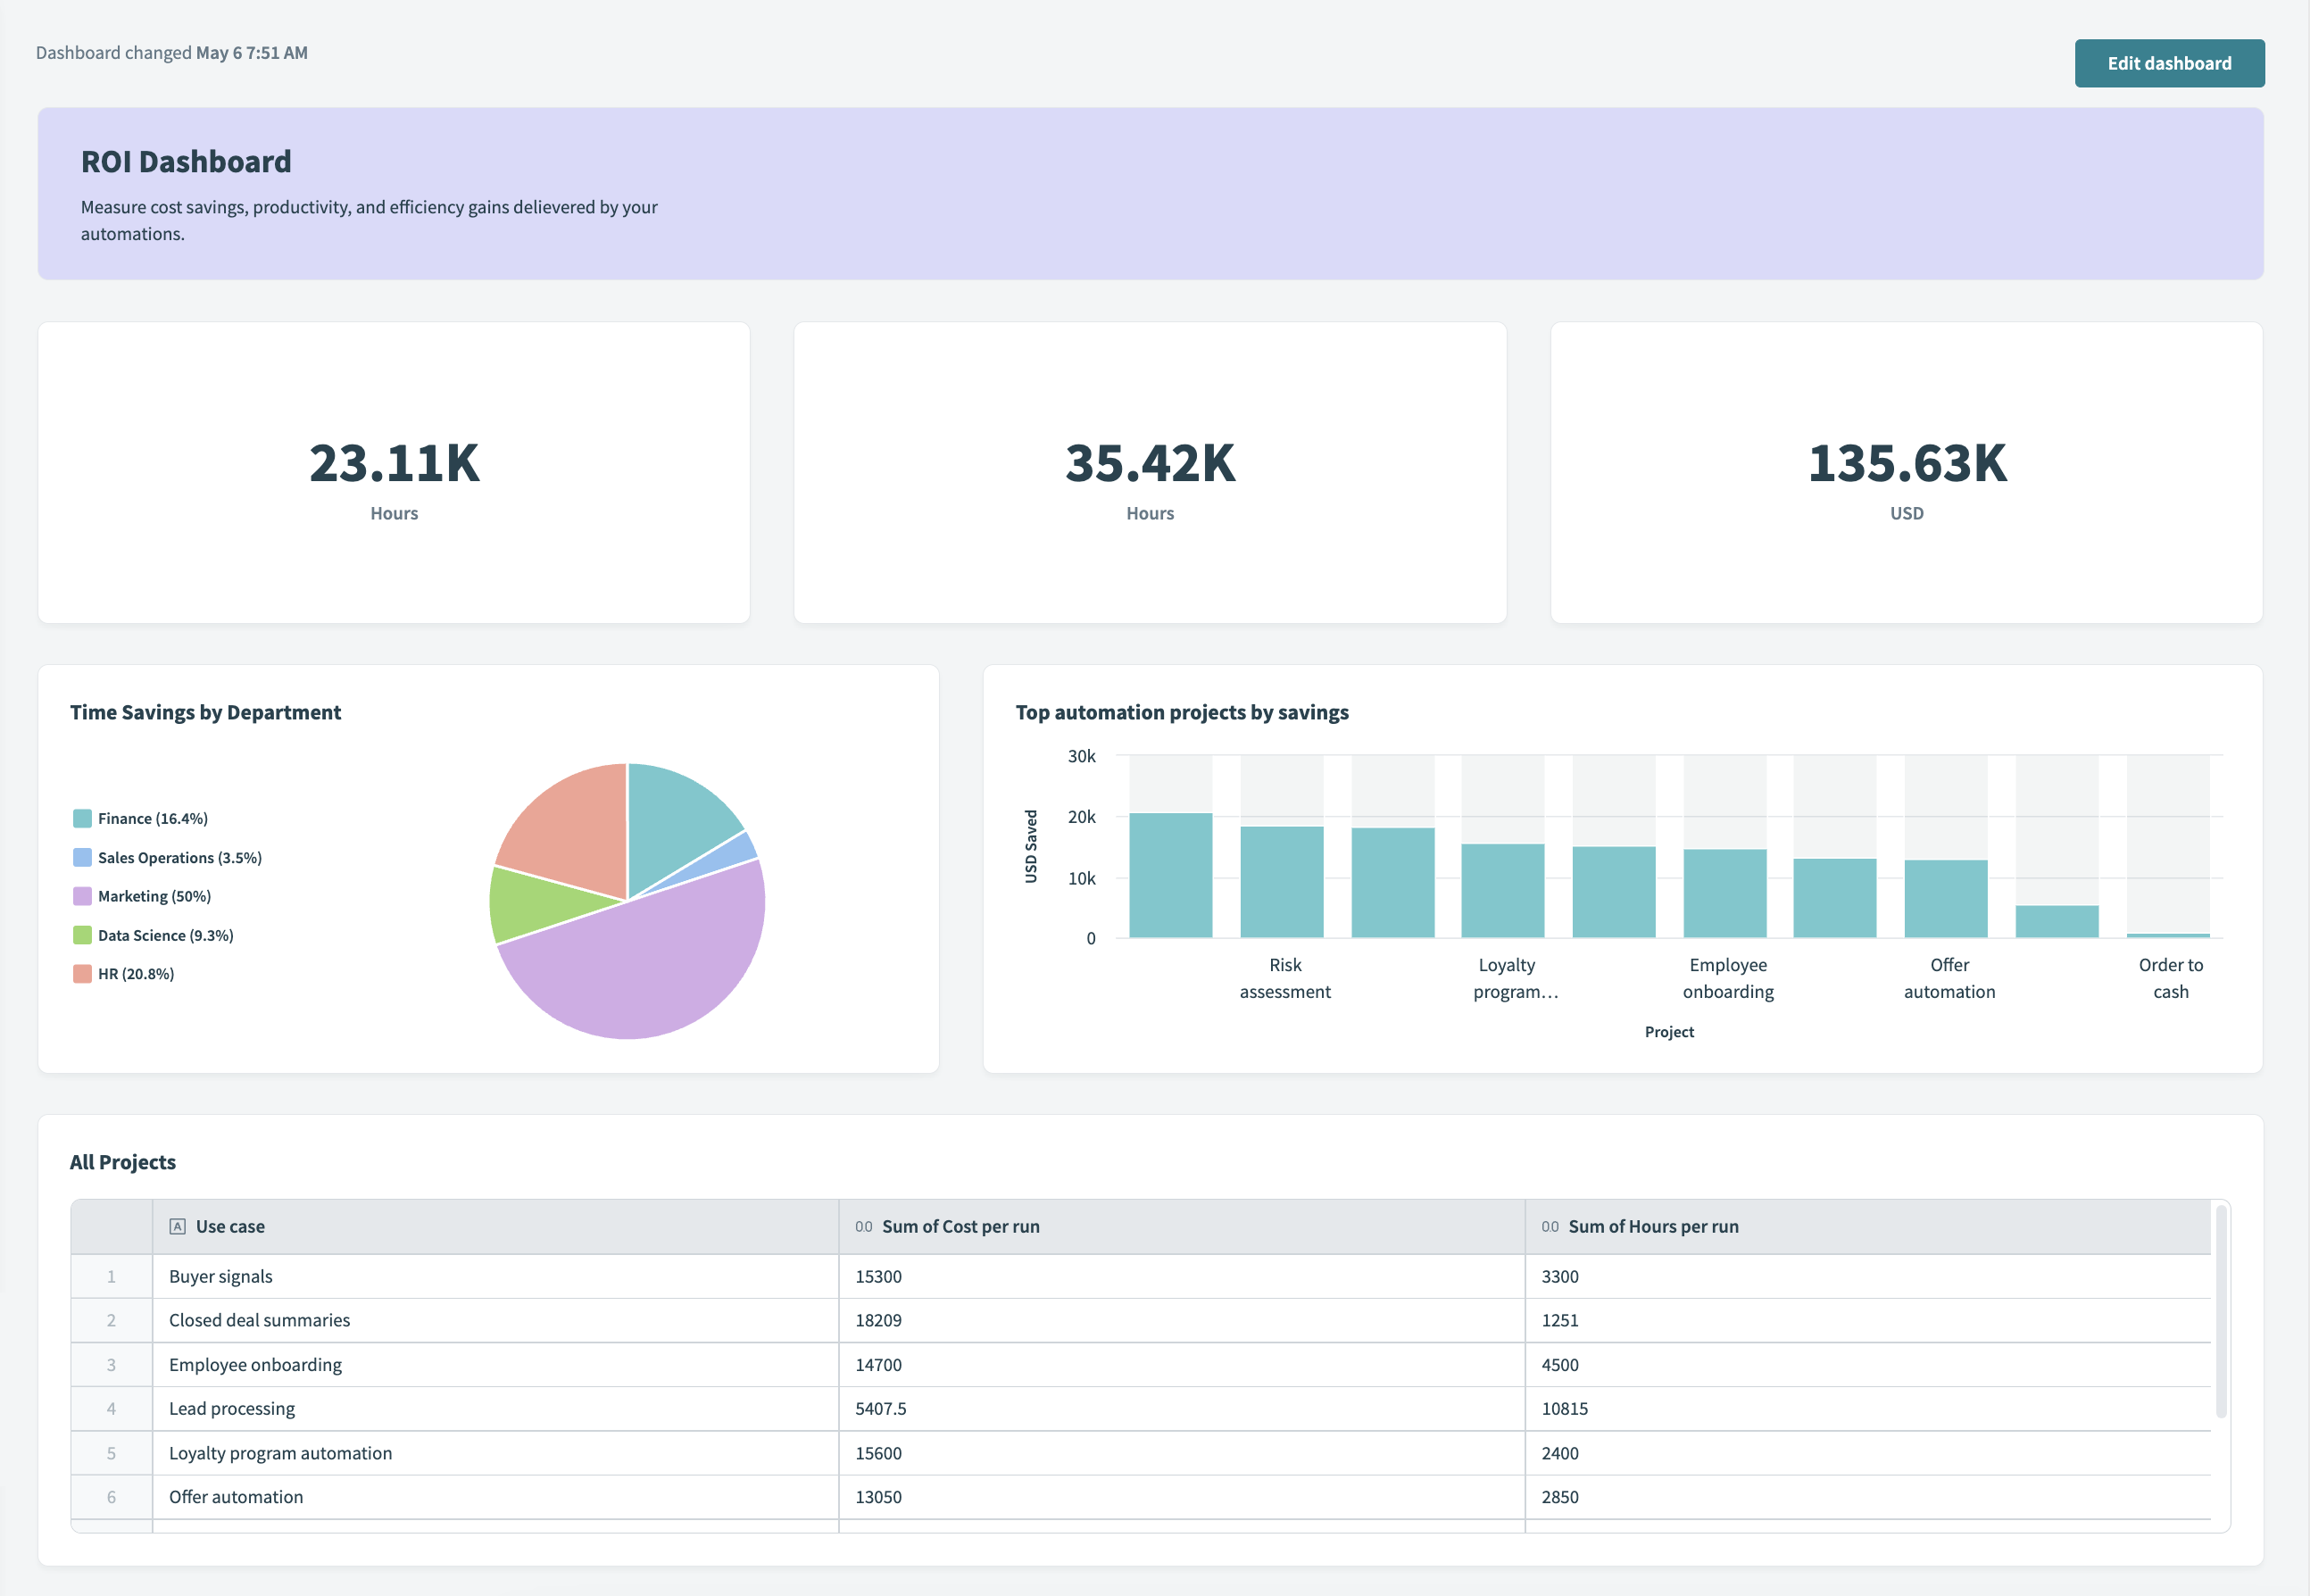Screen dimensions: 2310x1596
Task: Select the Lead processing table cell
Action: [232, 1408]
